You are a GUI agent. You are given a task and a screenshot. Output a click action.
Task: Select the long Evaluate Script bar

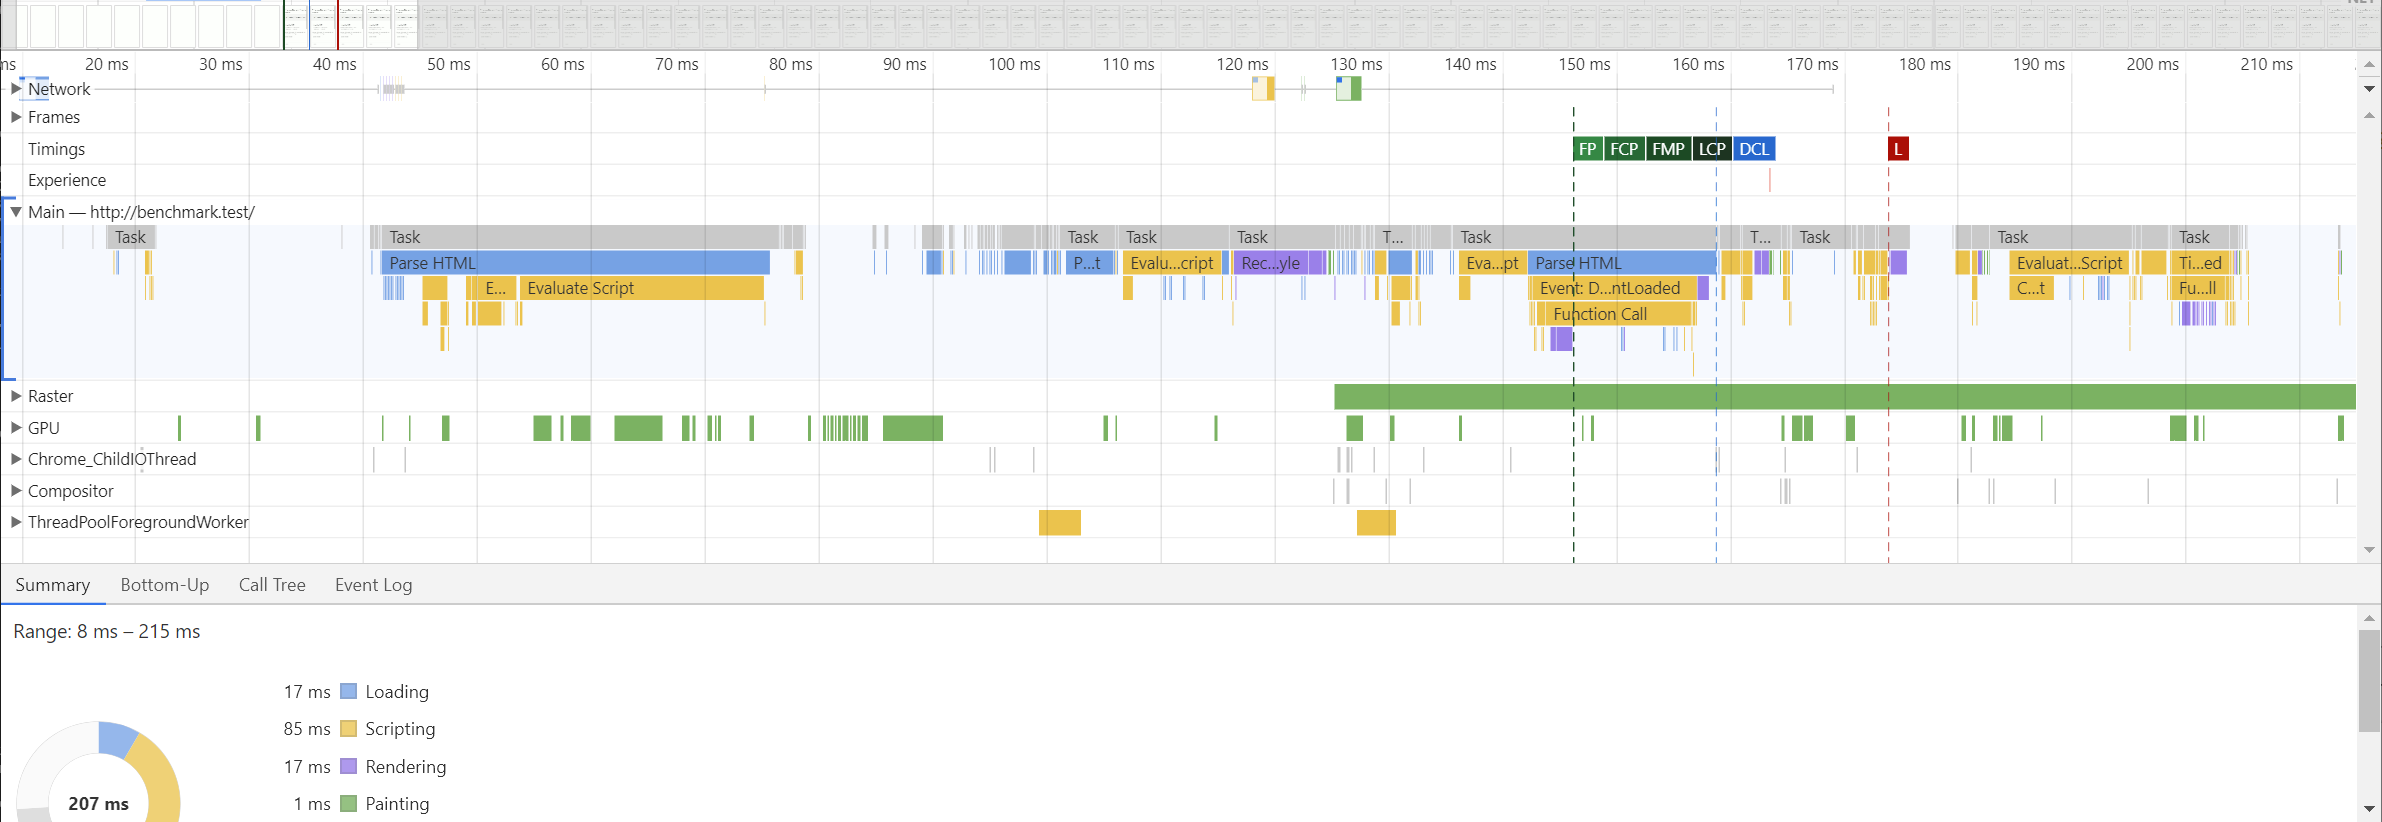640,288
